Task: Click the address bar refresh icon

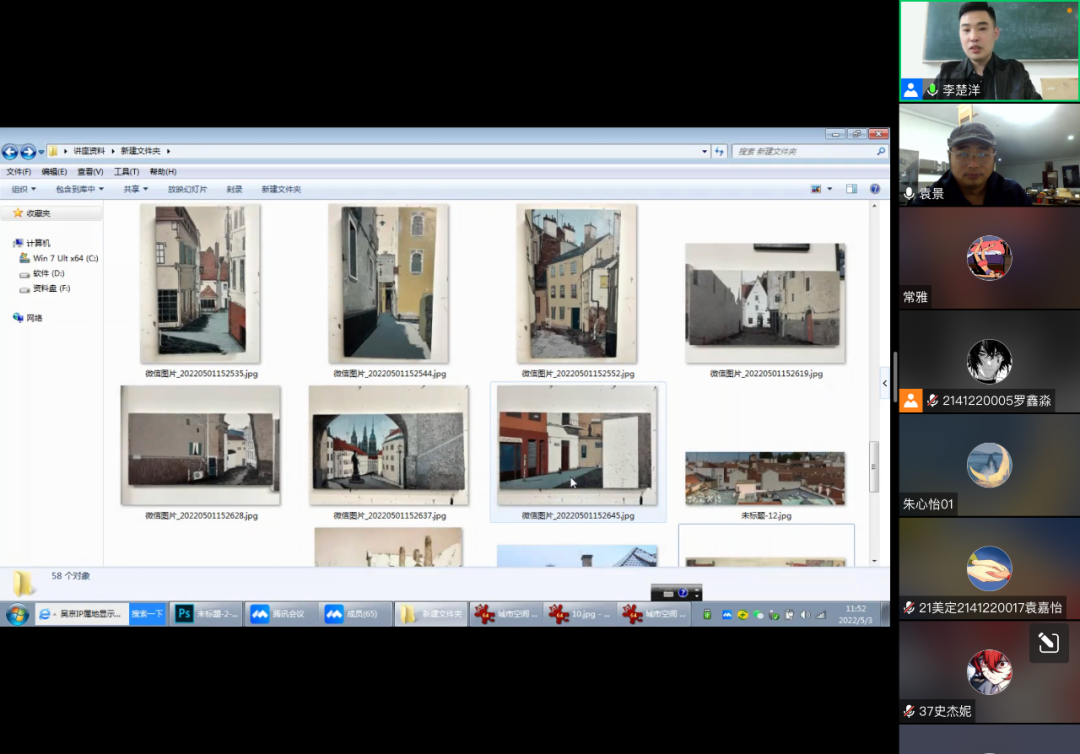Action: tap(719, 151)
